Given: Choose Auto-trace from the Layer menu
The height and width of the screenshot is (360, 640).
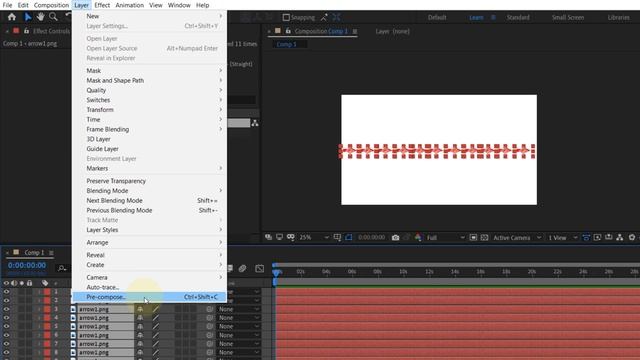Looking at the screenshot, I should [x=149, y=287].
